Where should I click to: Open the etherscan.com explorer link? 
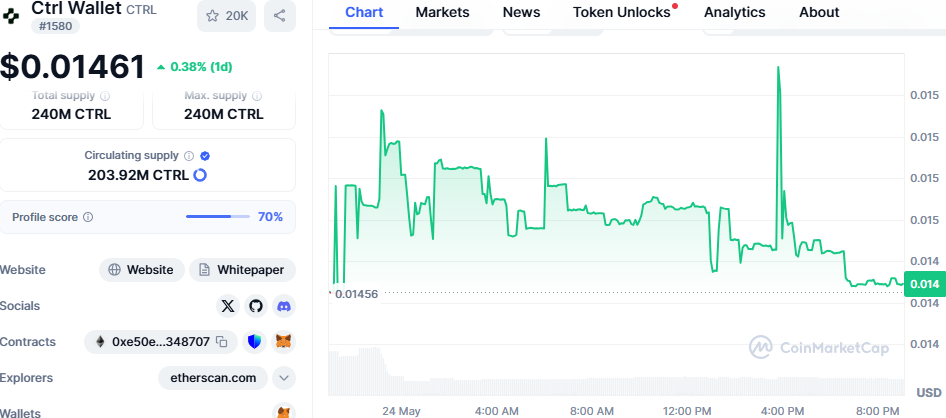[213, 378]
